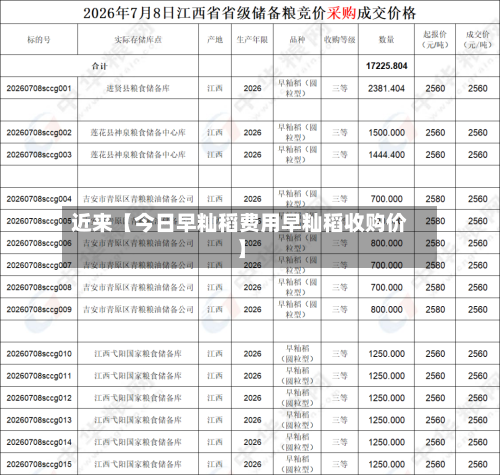Click starting price 2580 in row sccg008
This screenshot has height=475, width=500.
click(x=435, y=287)
